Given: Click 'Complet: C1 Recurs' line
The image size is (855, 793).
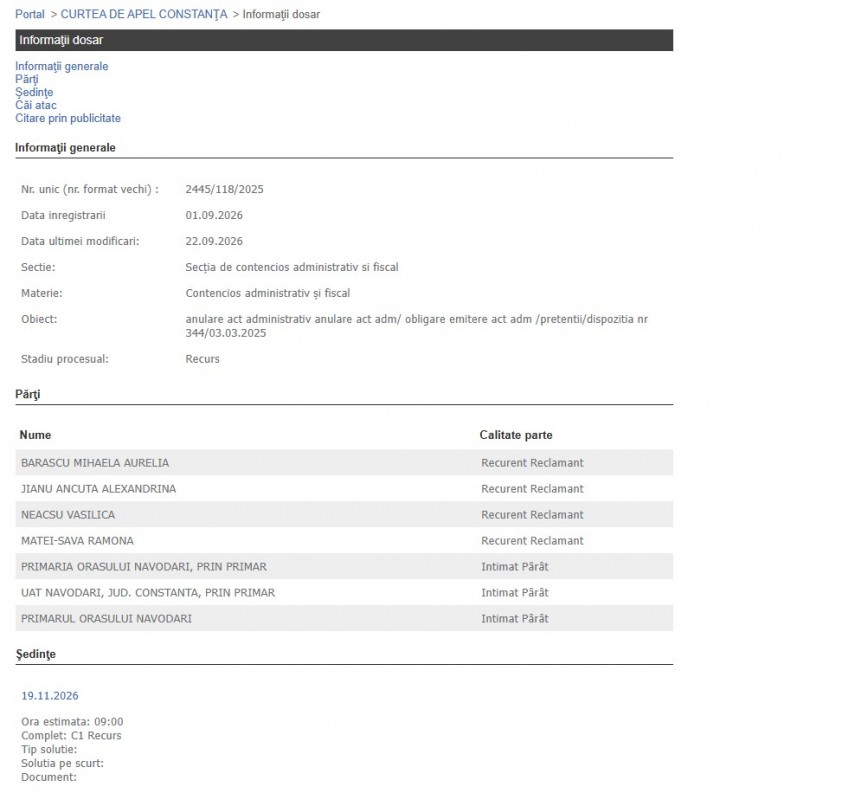Looking at the screenshot, I should (71, 736).
